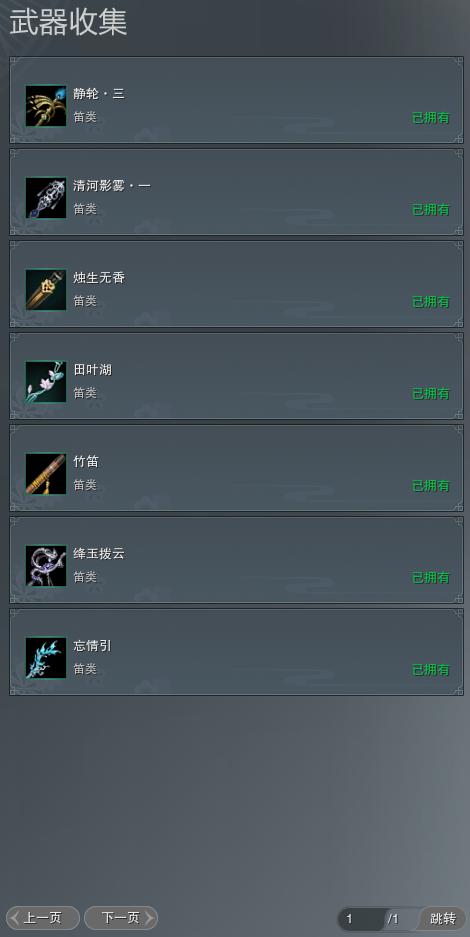Go to previous page with 上一页
The height and width of the screenshot is (937, 470).
pyautogui.click(x=42, y=918)
